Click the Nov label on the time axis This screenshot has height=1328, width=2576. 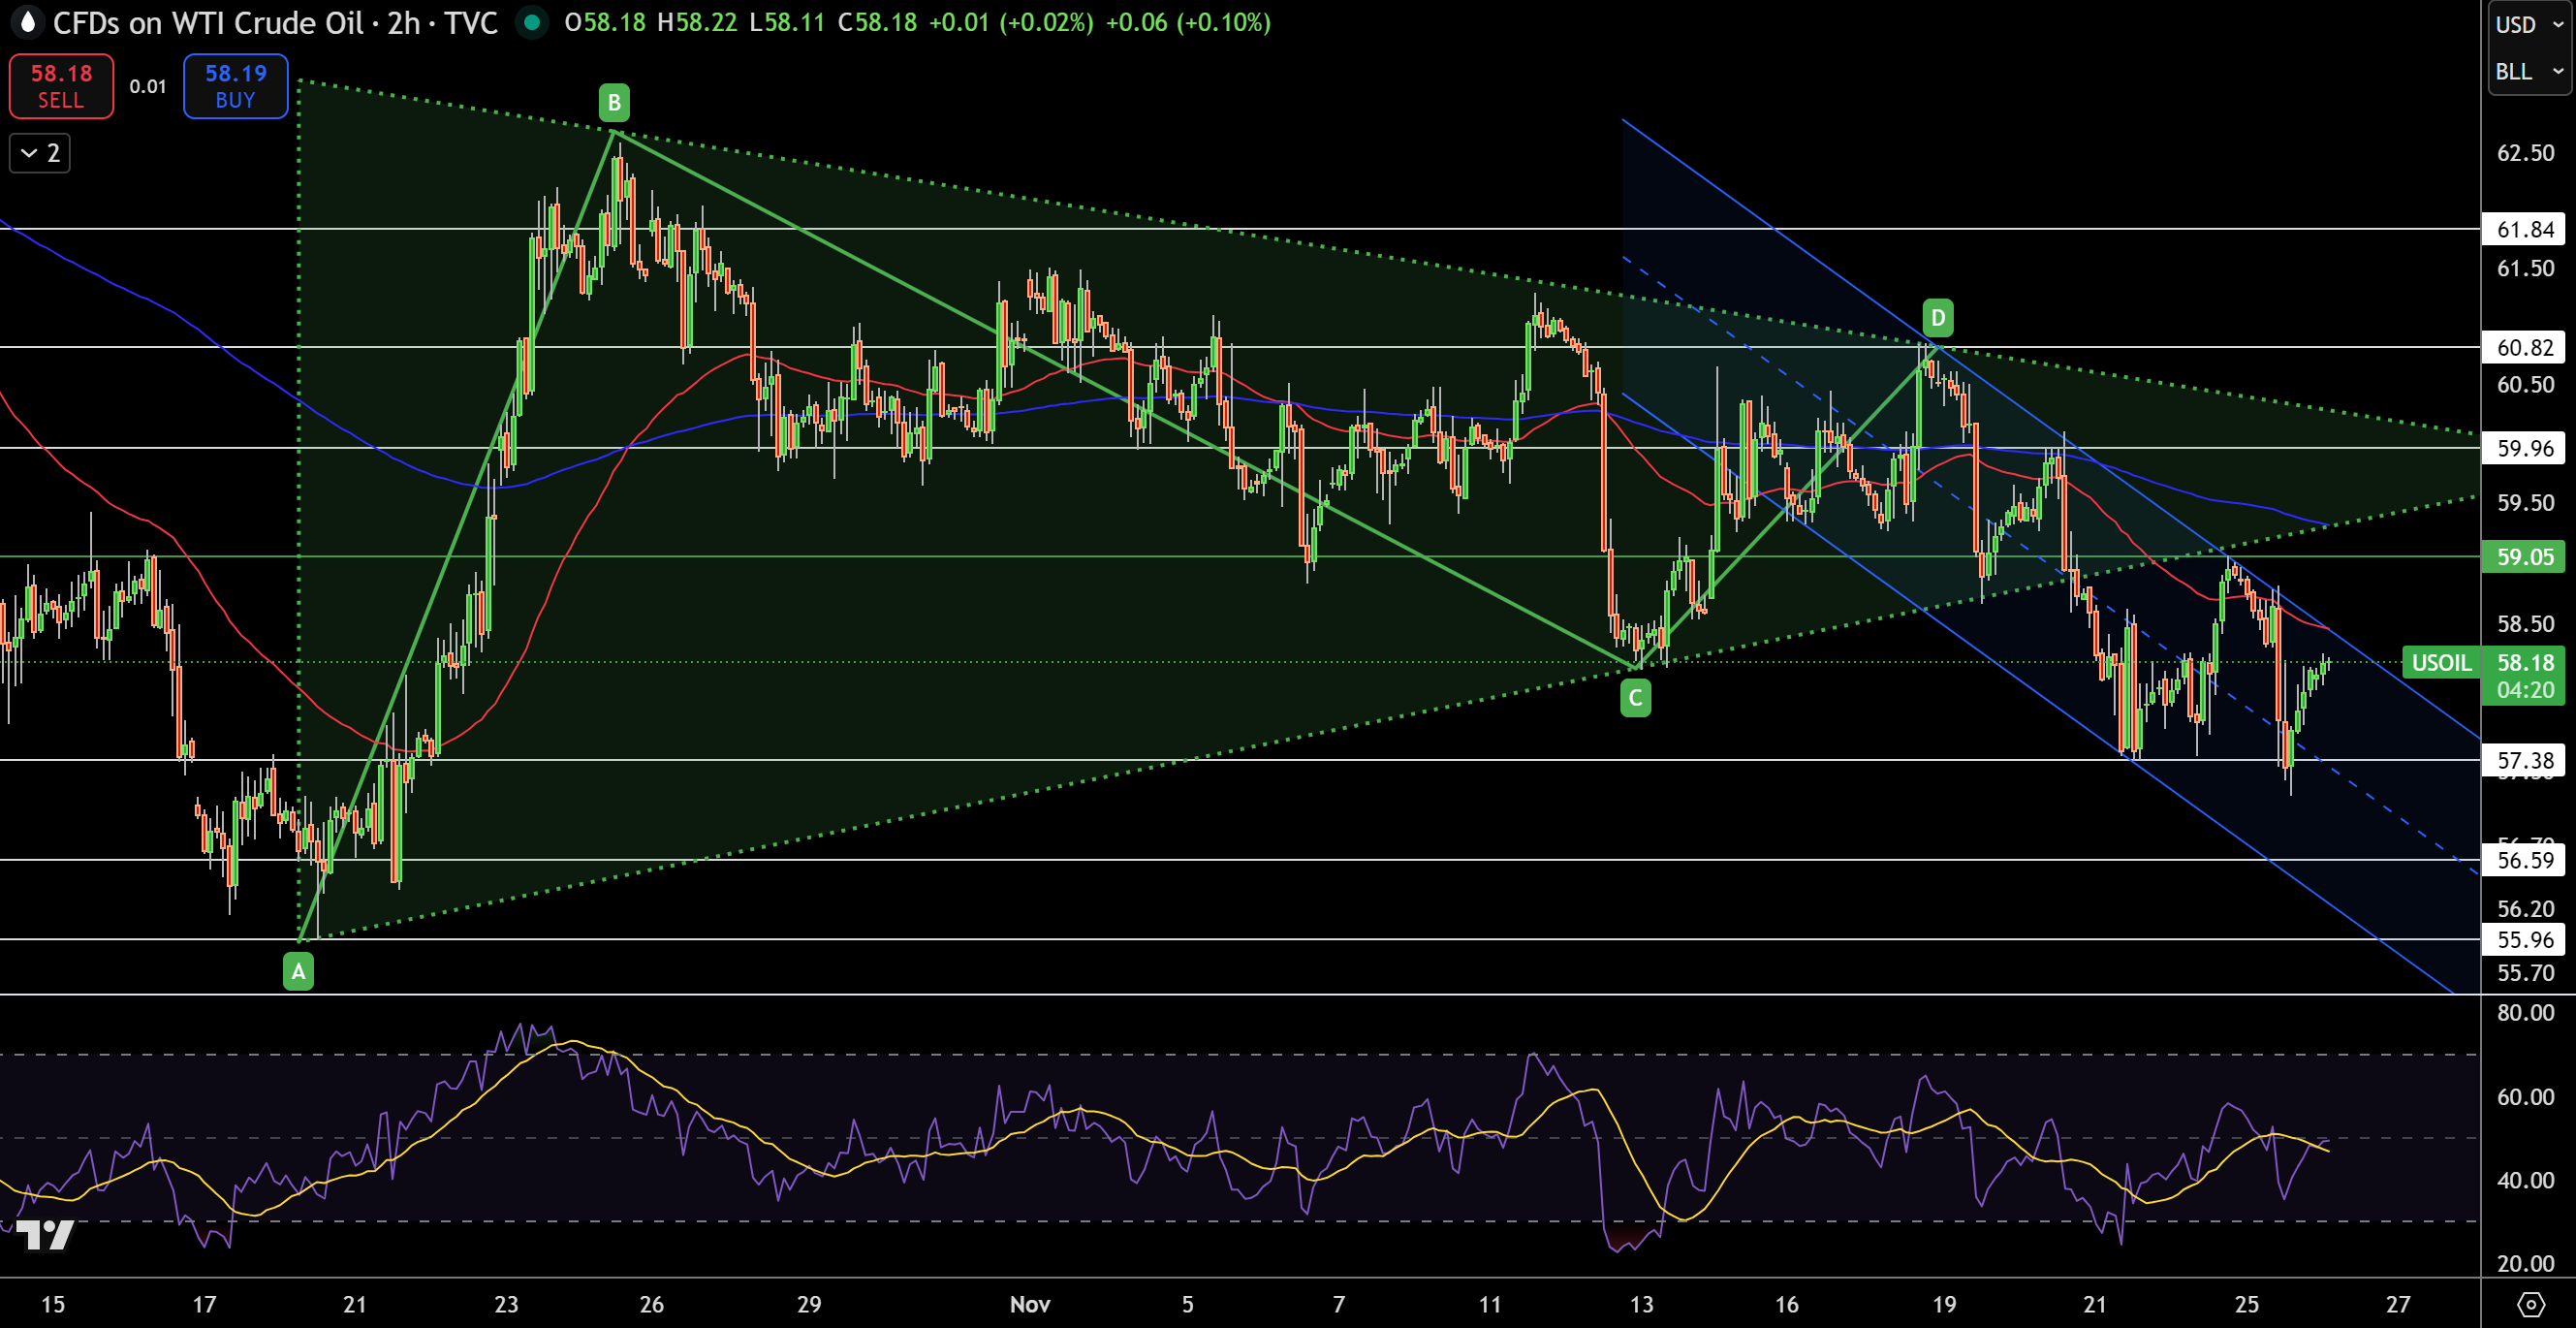click(1030, 1305)
